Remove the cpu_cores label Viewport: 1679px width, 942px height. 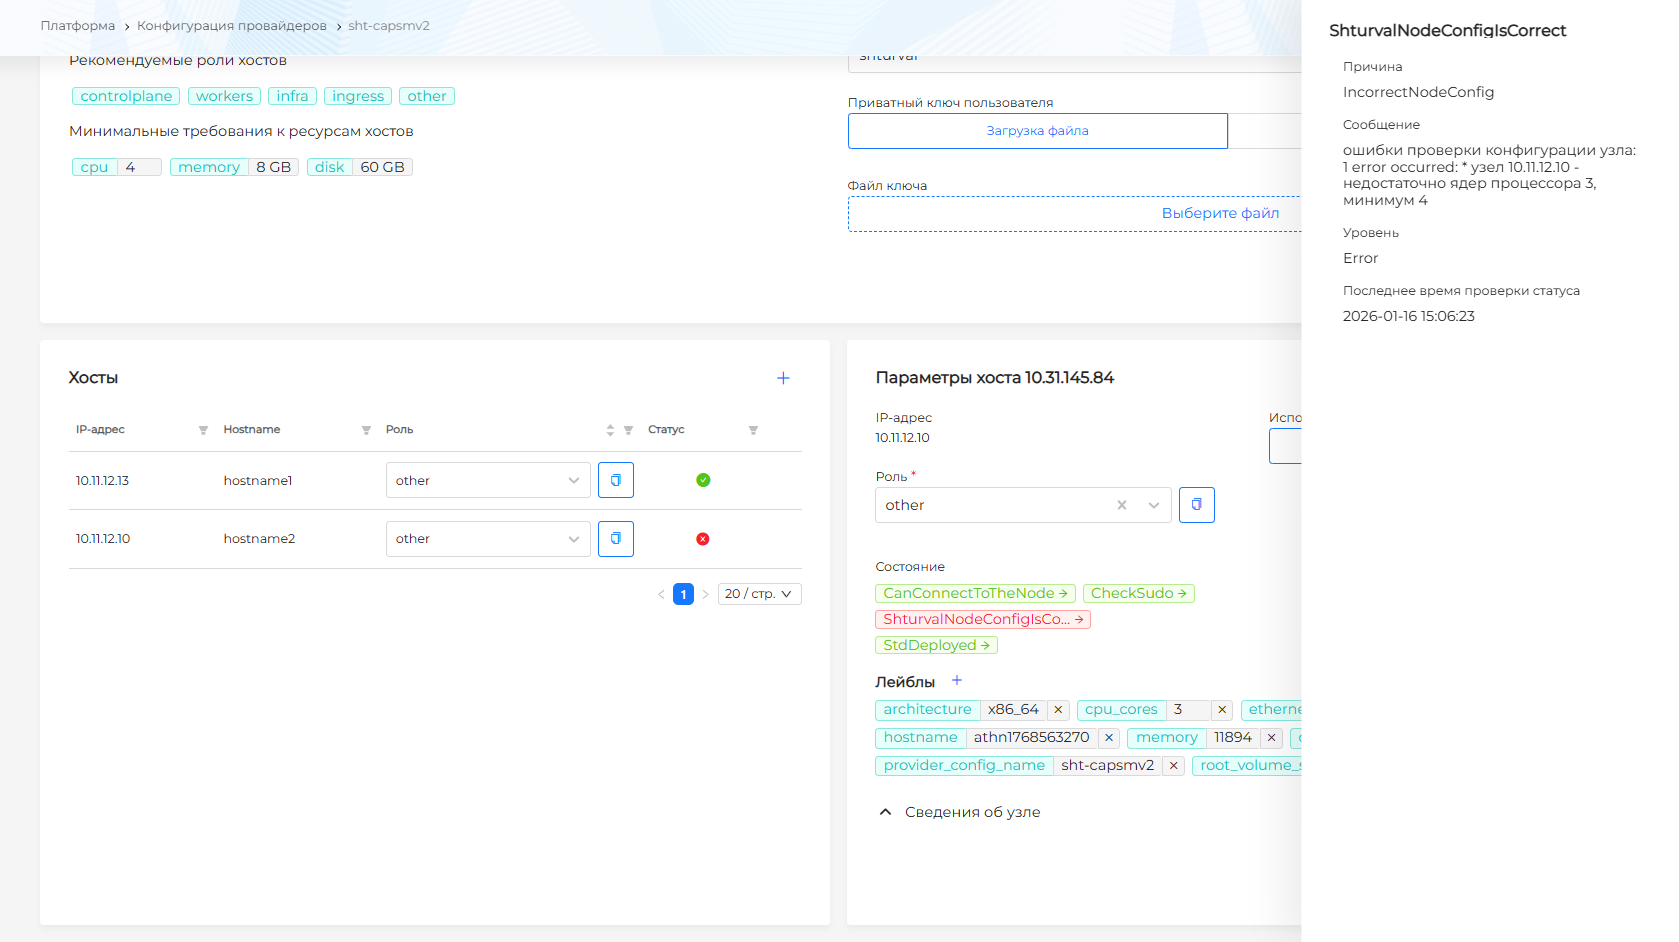tap(1221, 710)
